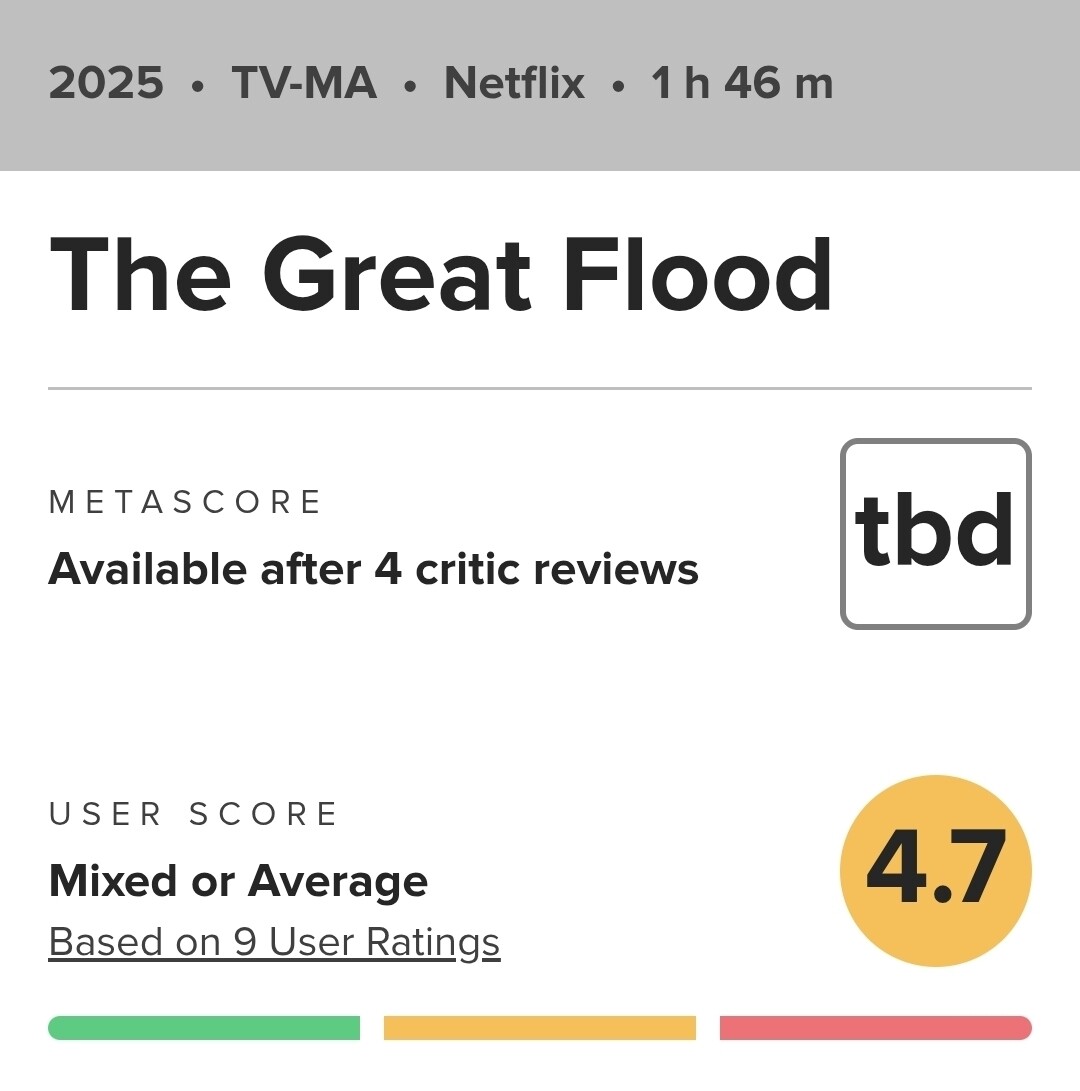1080x1091 pixels.
Task: Select the yellow mixed ratings bar segment
Action: coord(540,1028)
